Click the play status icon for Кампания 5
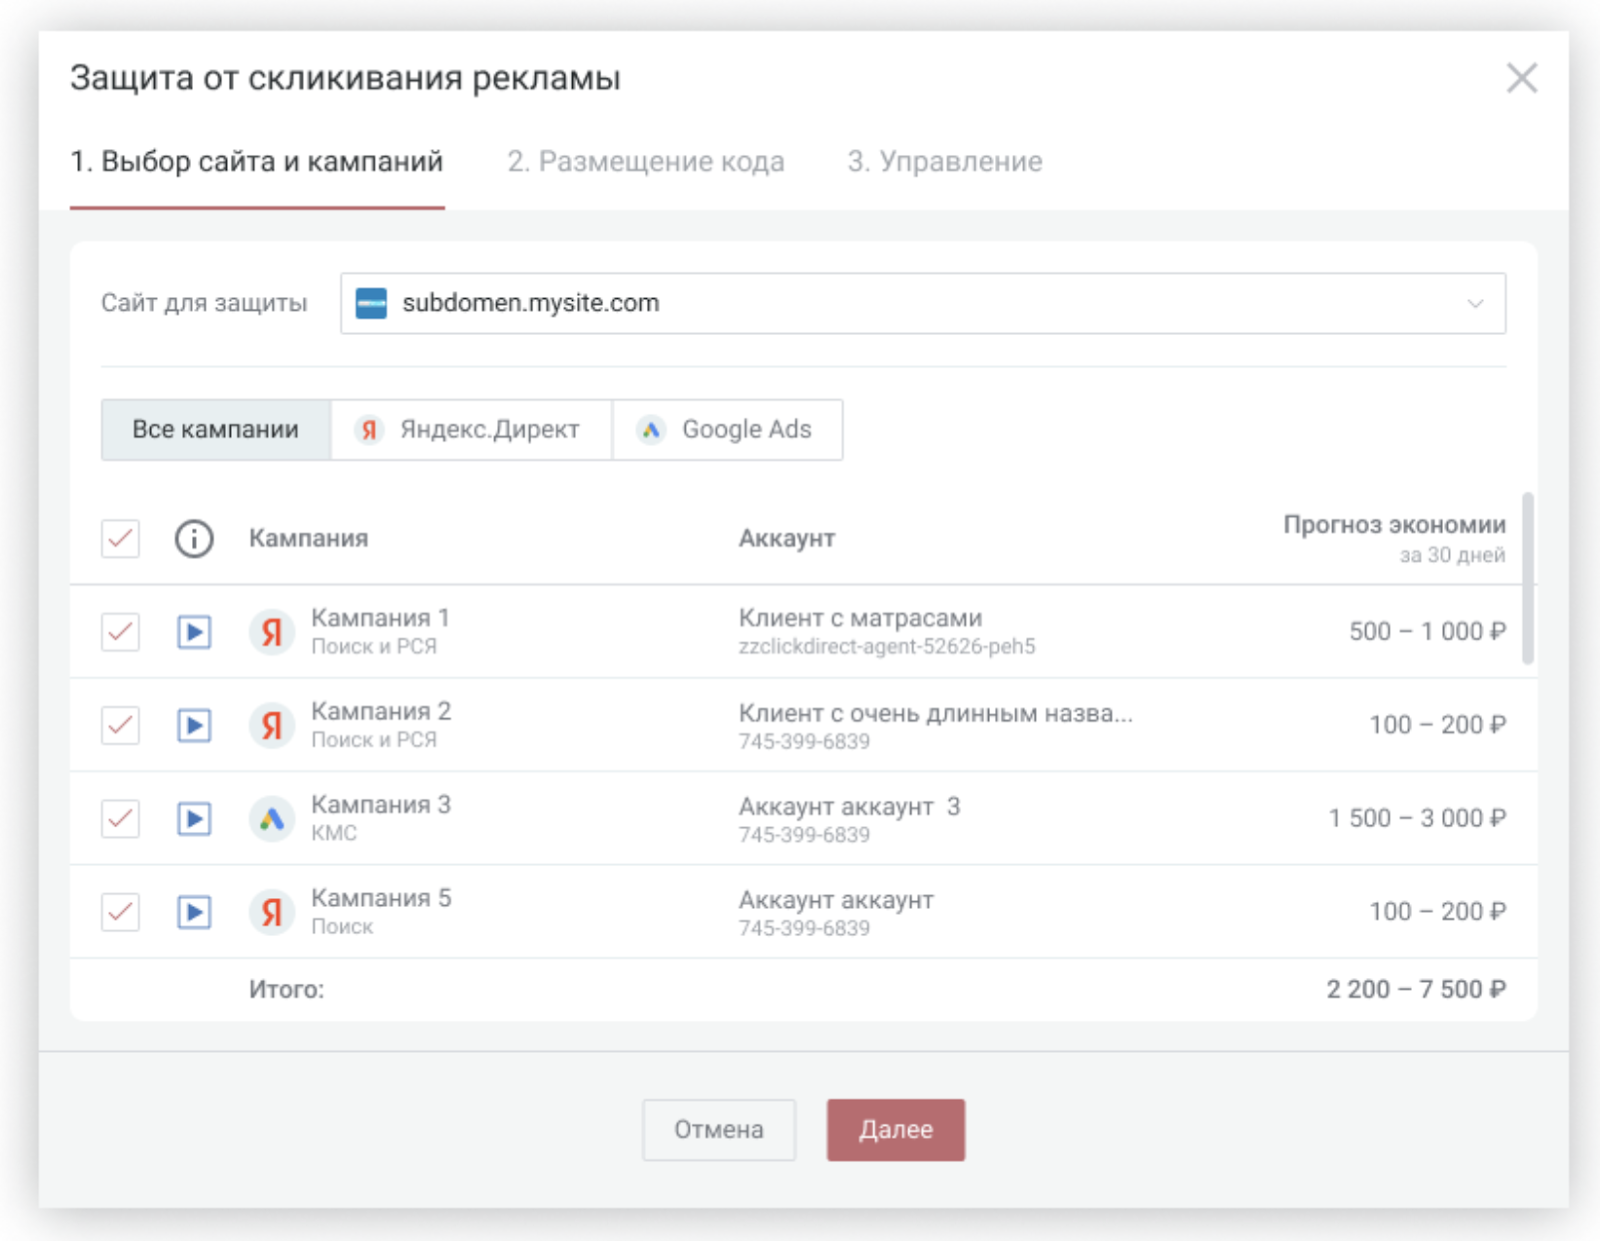1600x1241 pixels. 194,912
